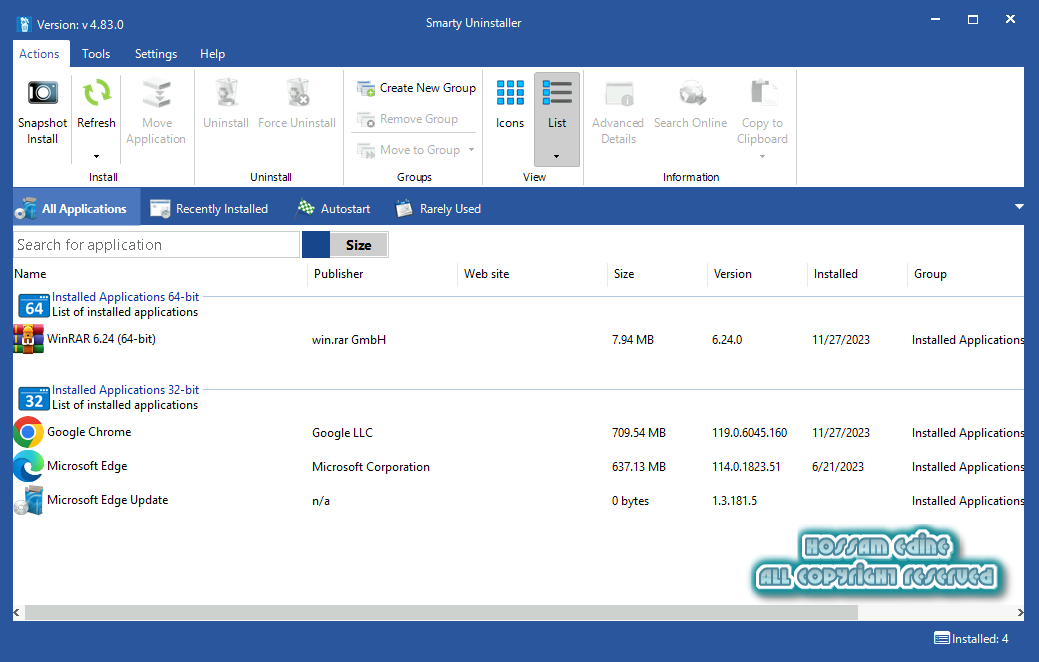Switch to the Autostart tab
Image resolution: width=1039 pixels, height=662 pixels.
pyautogui.click(x=334, y=208)
